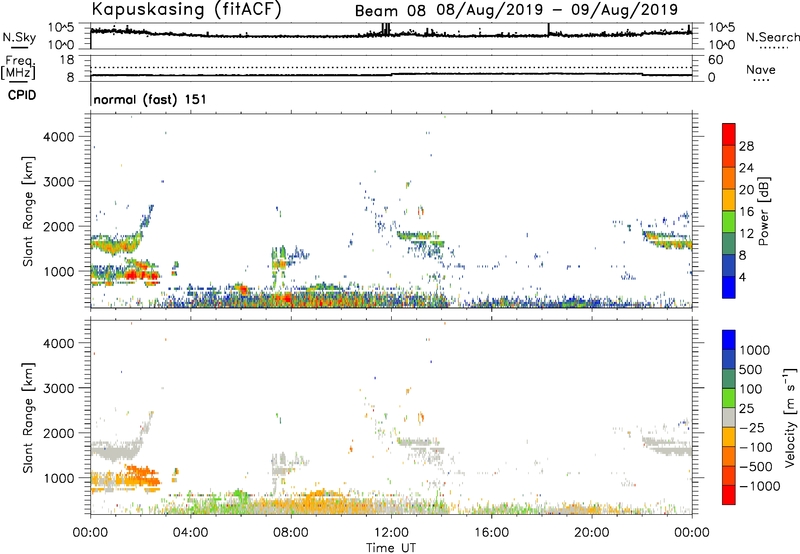Click the 4 tick label on the Power colorbar
Image resolution: width=800 pixels, height=554 pixels.
point(742,277)
